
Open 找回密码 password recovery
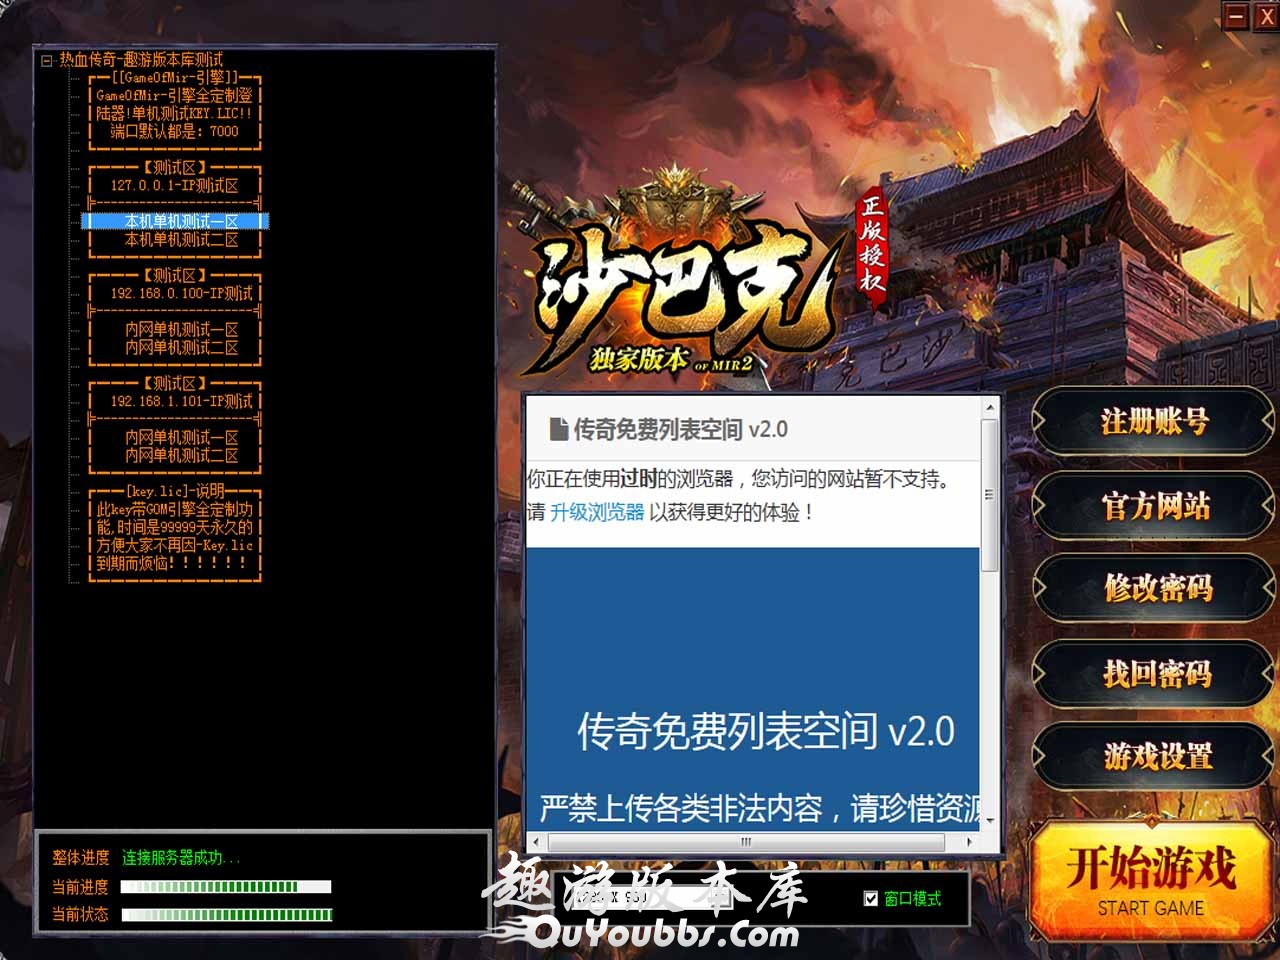pyautogui.click(x=1154, y=674)
